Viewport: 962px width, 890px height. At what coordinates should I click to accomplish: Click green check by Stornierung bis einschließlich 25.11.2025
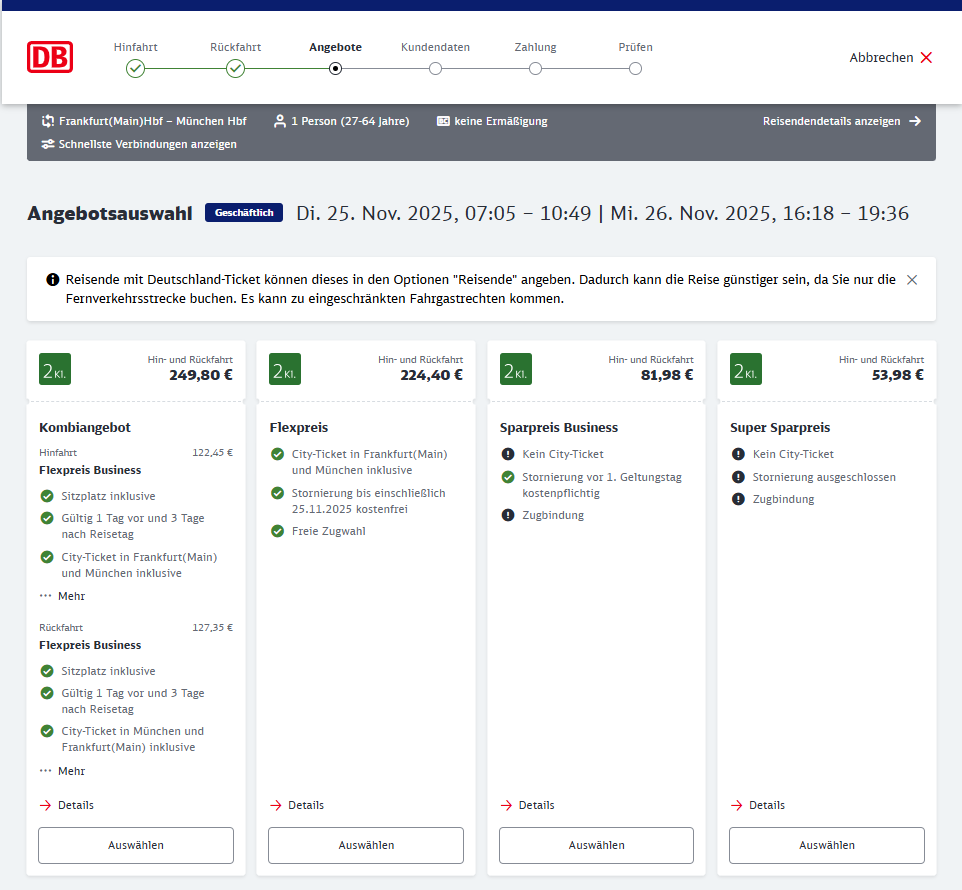(x=277, y=493)
